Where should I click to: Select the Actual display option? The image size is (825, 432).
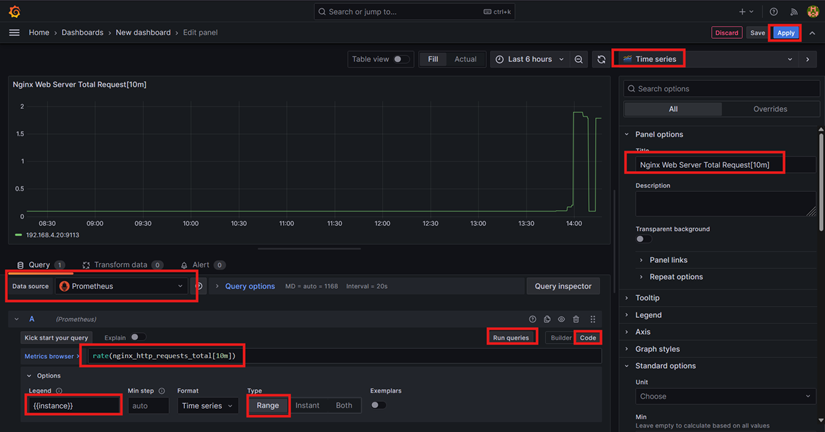tap(465, 59)
